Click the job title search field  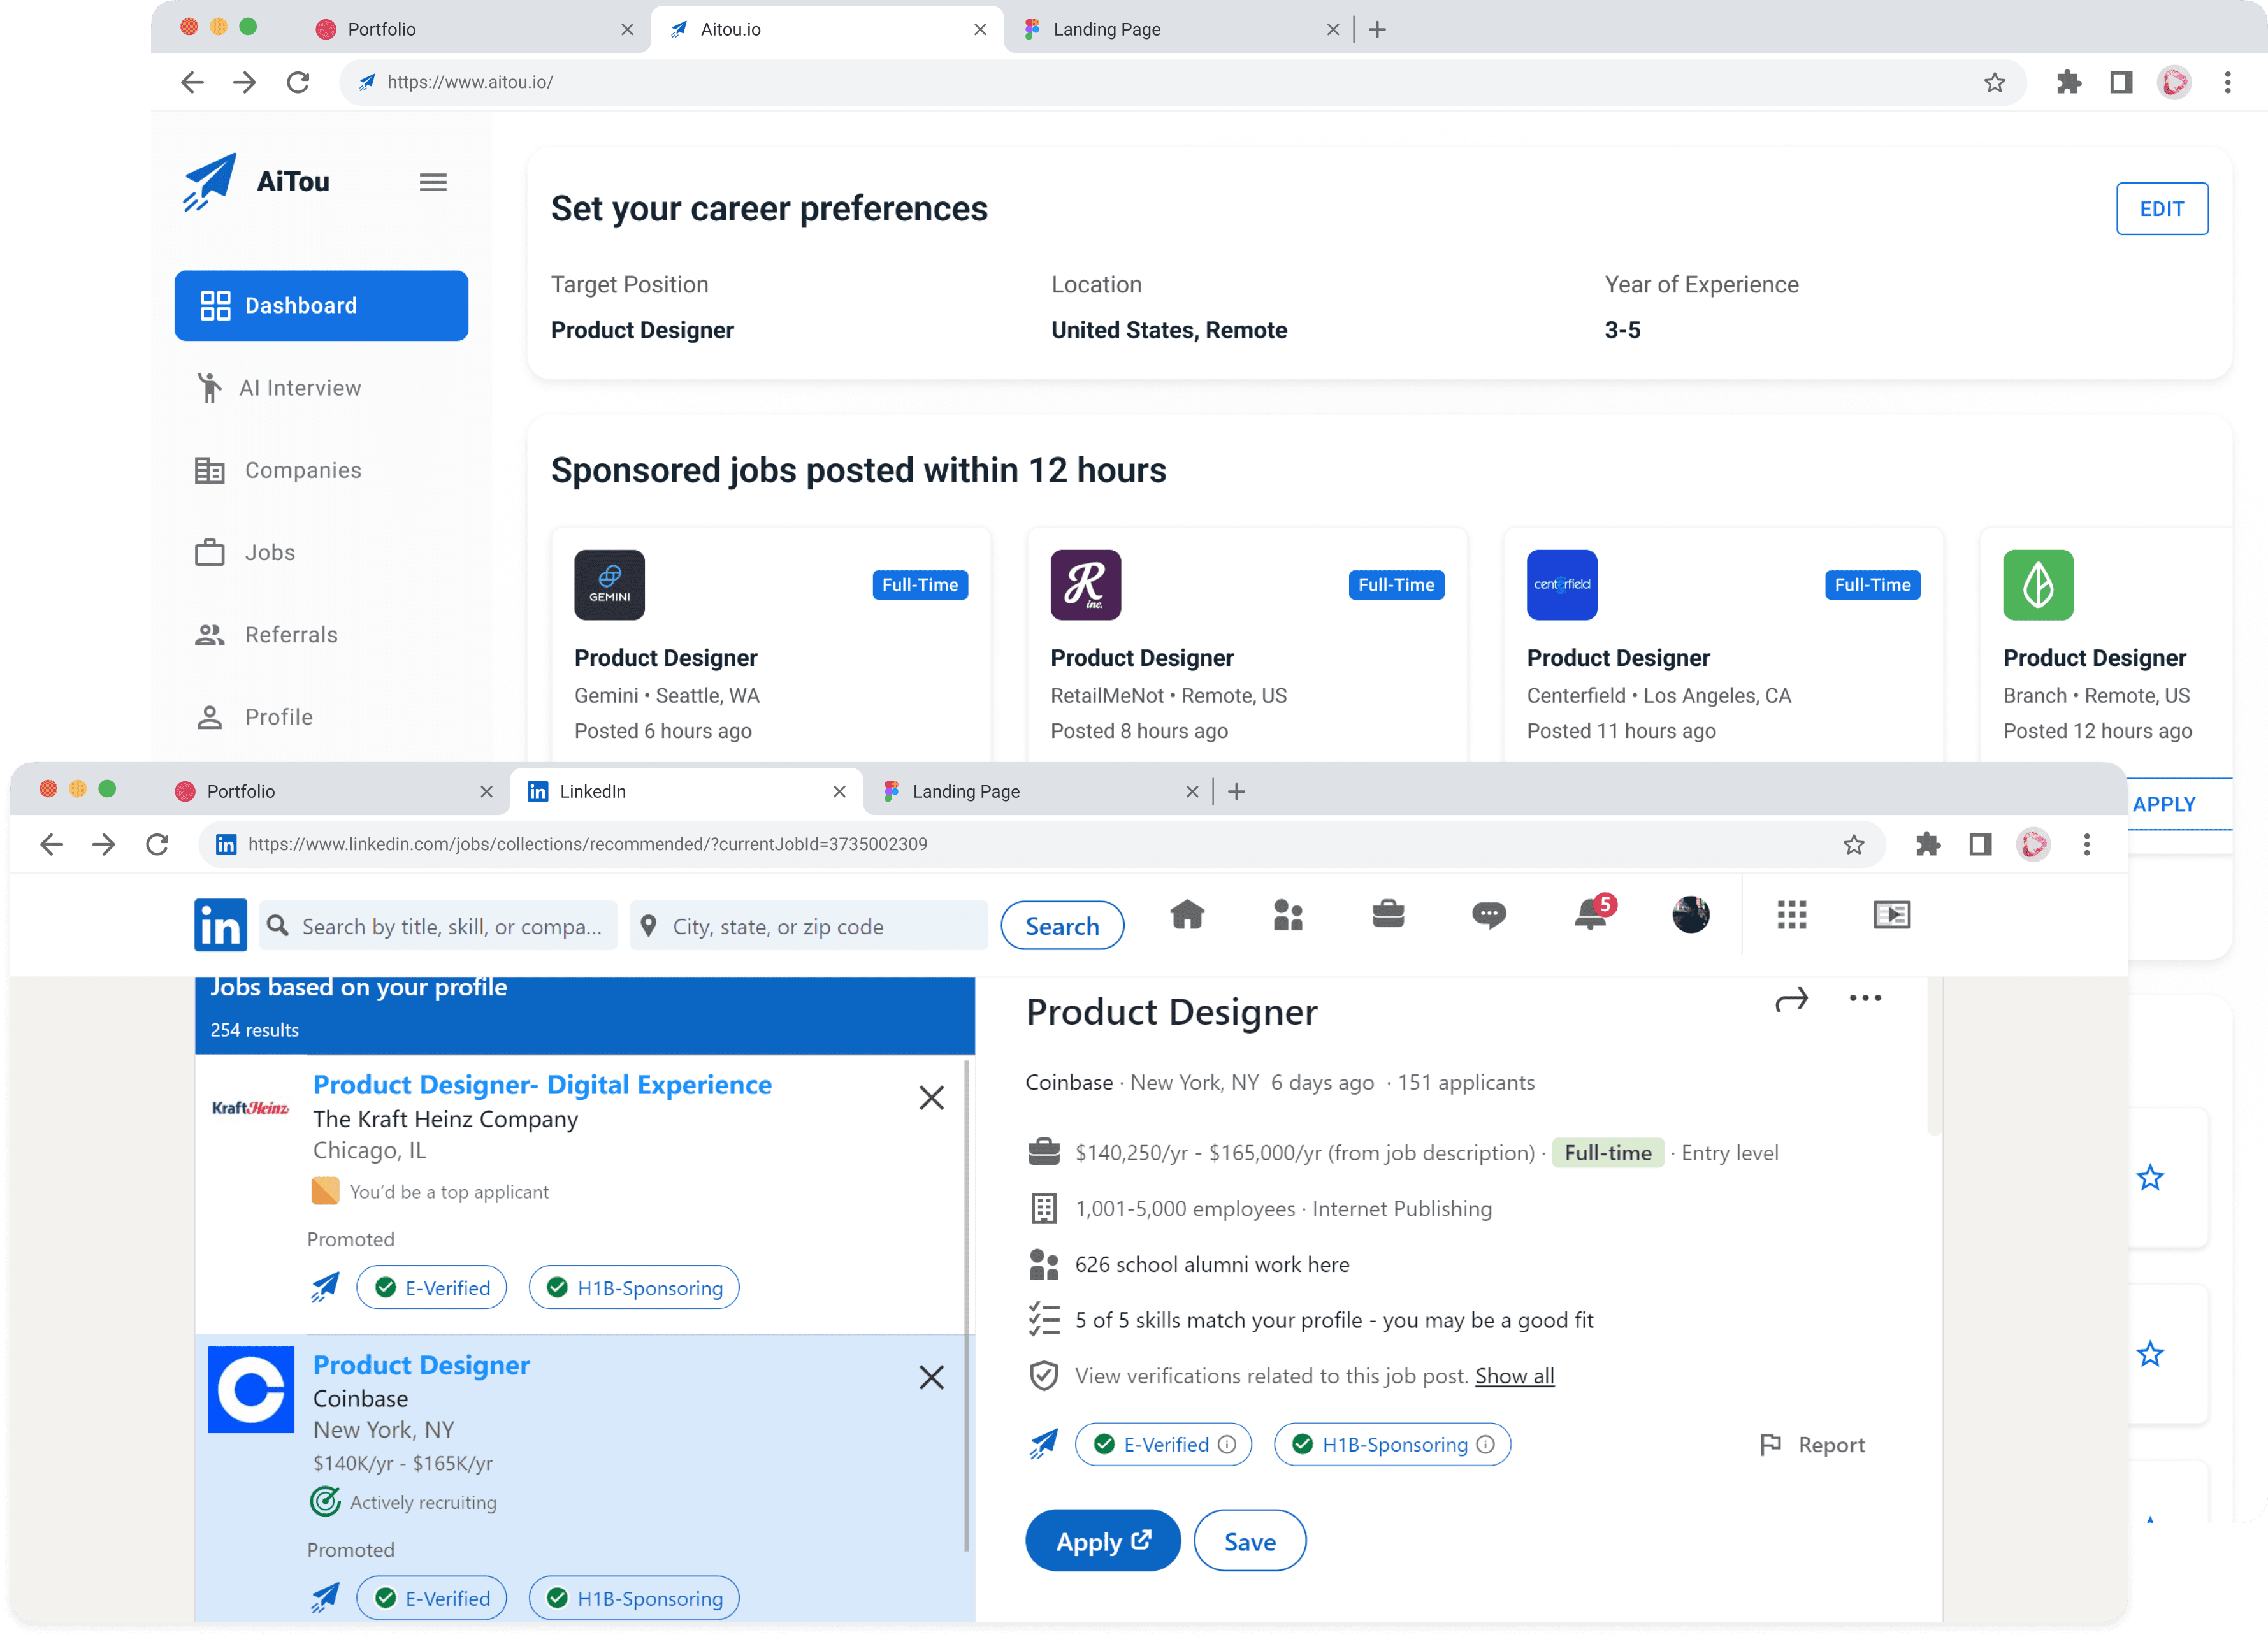click(438, 926)
